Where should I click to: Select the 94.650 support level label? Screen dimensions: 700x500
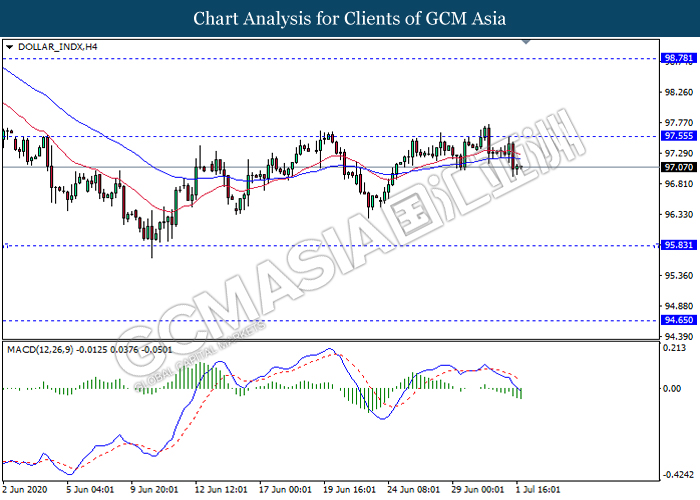coord(678,320)
